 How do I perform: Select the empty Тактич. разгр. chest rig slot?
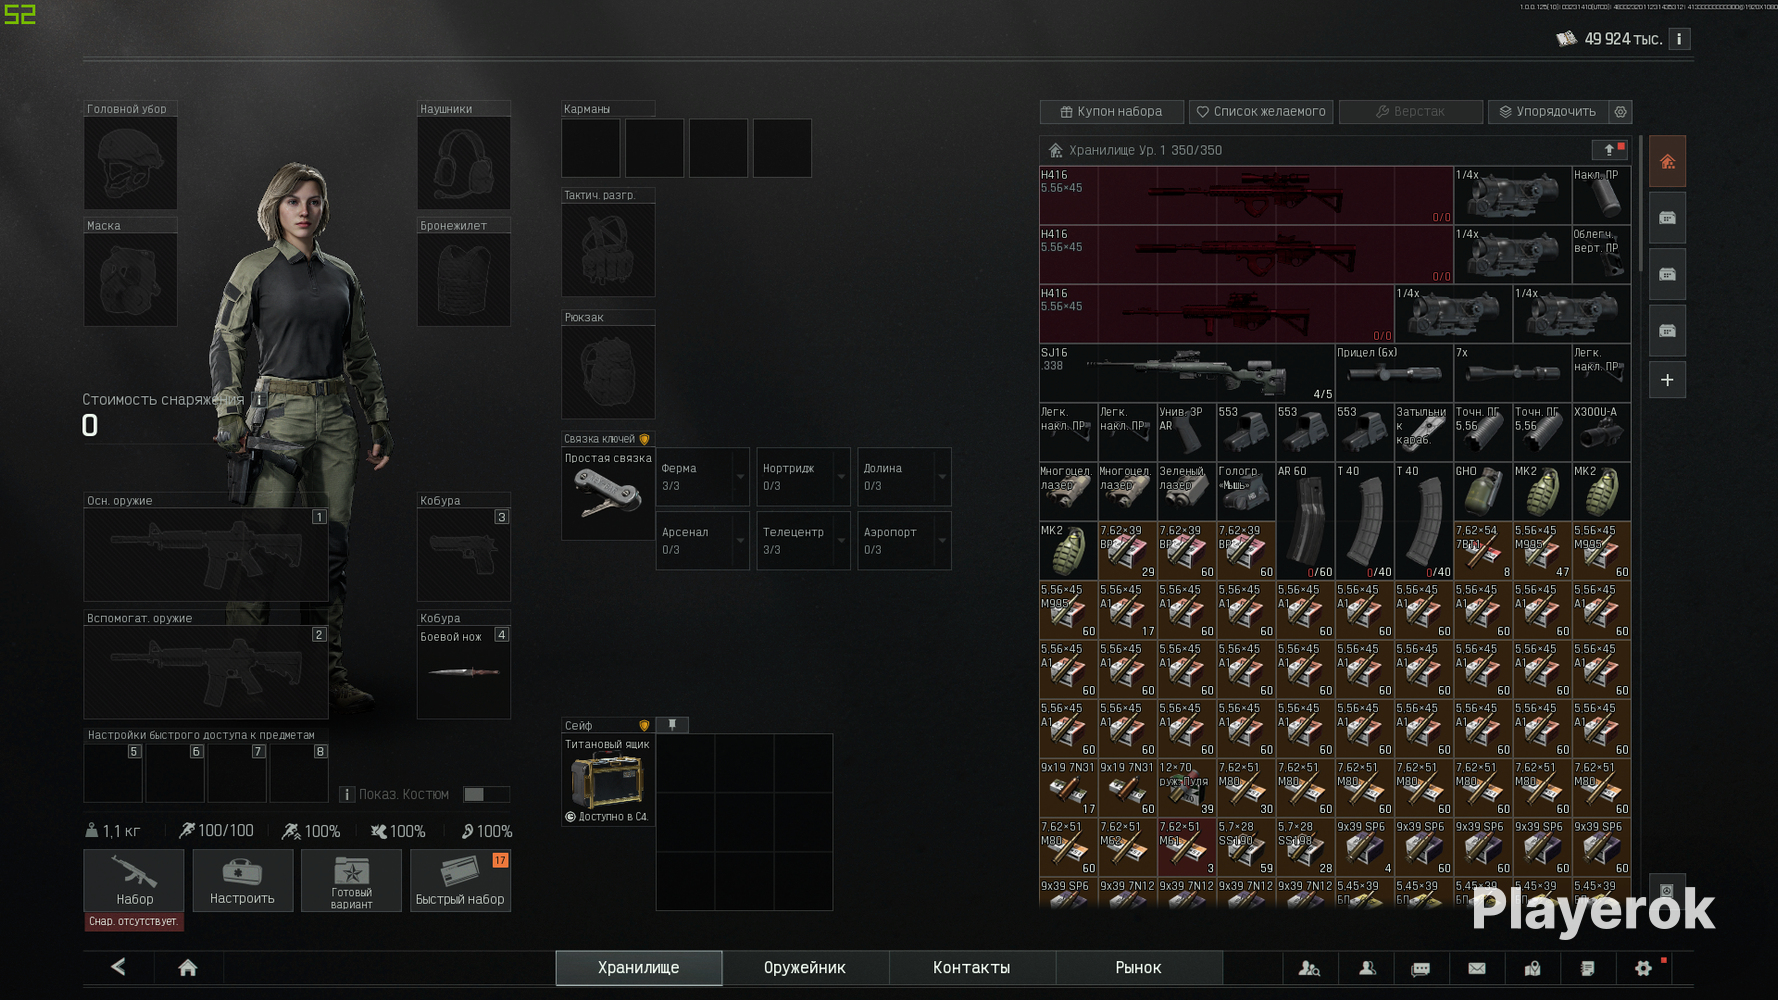point(608,250)
